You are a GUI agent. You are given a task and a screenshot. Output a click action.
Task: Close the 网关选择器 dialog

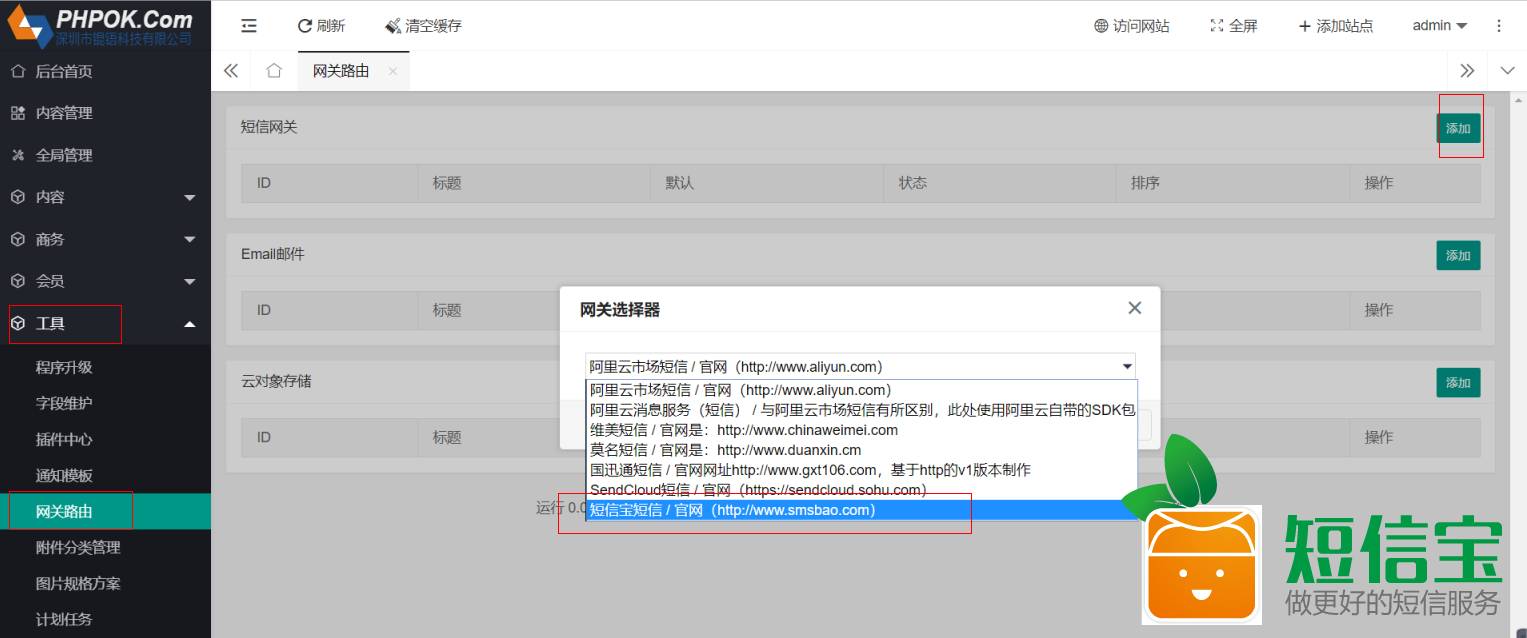1134,308
